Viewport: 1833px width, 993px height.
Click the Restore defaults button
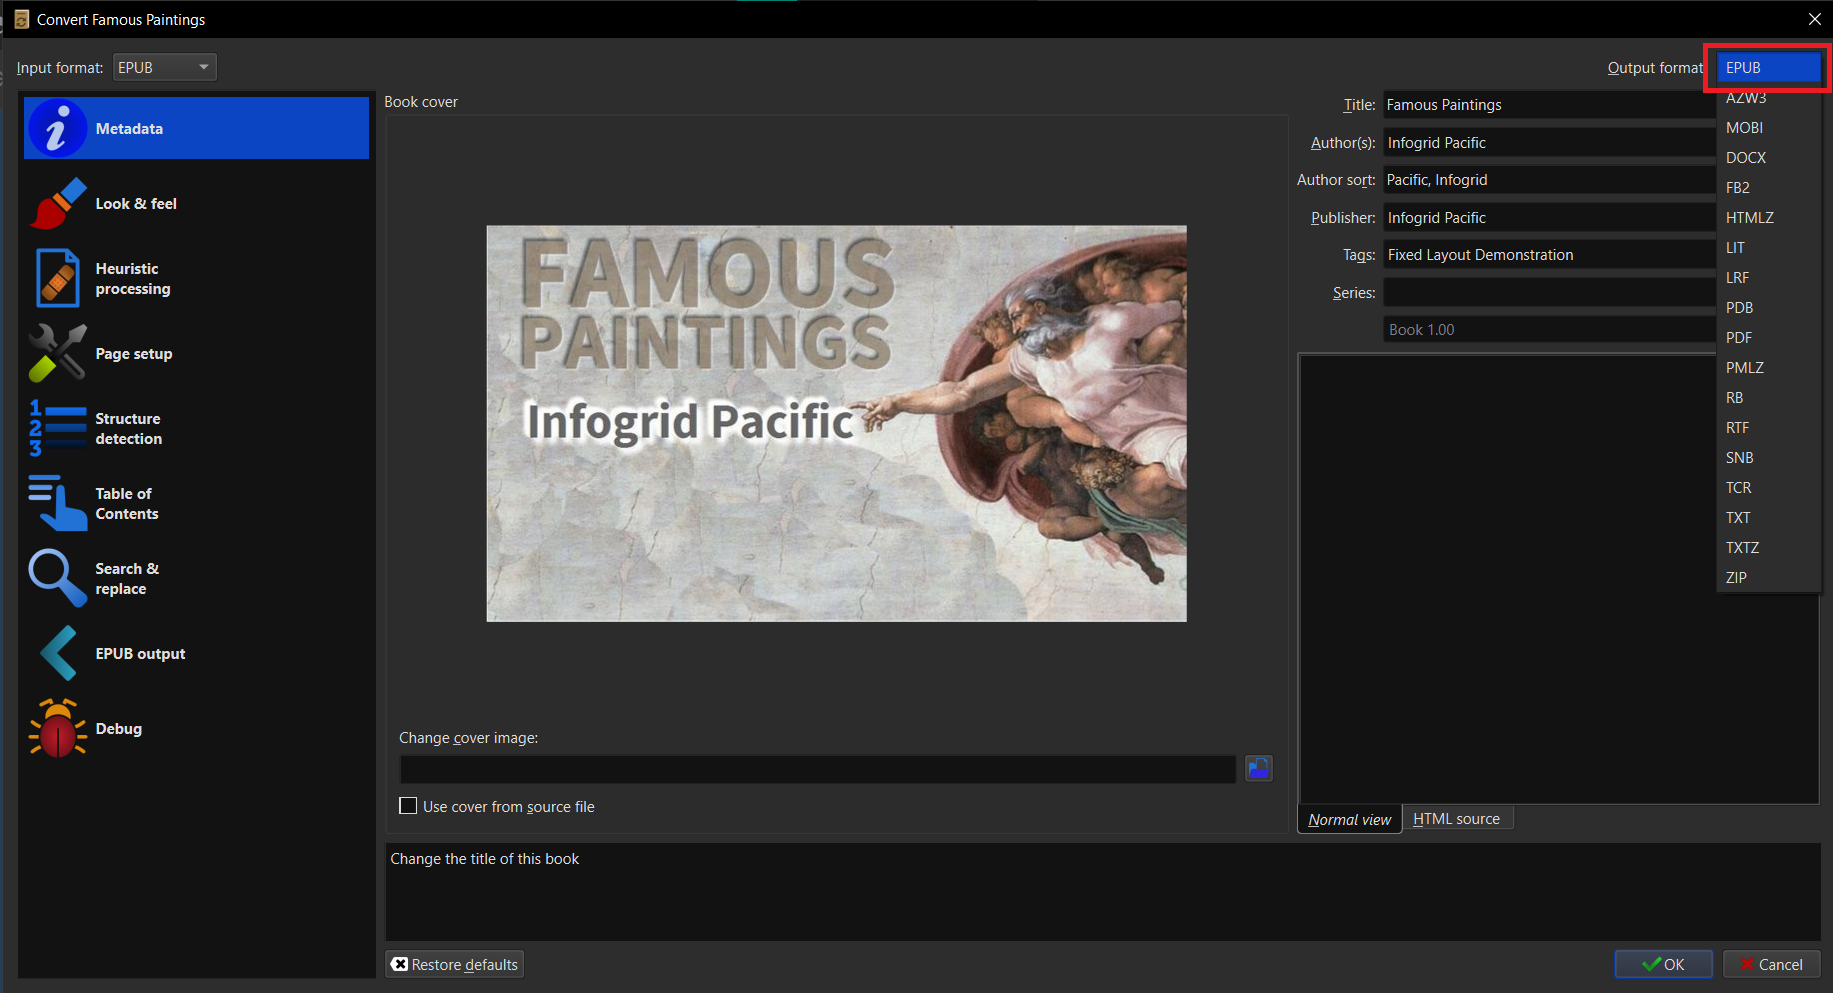pos(455,964)
